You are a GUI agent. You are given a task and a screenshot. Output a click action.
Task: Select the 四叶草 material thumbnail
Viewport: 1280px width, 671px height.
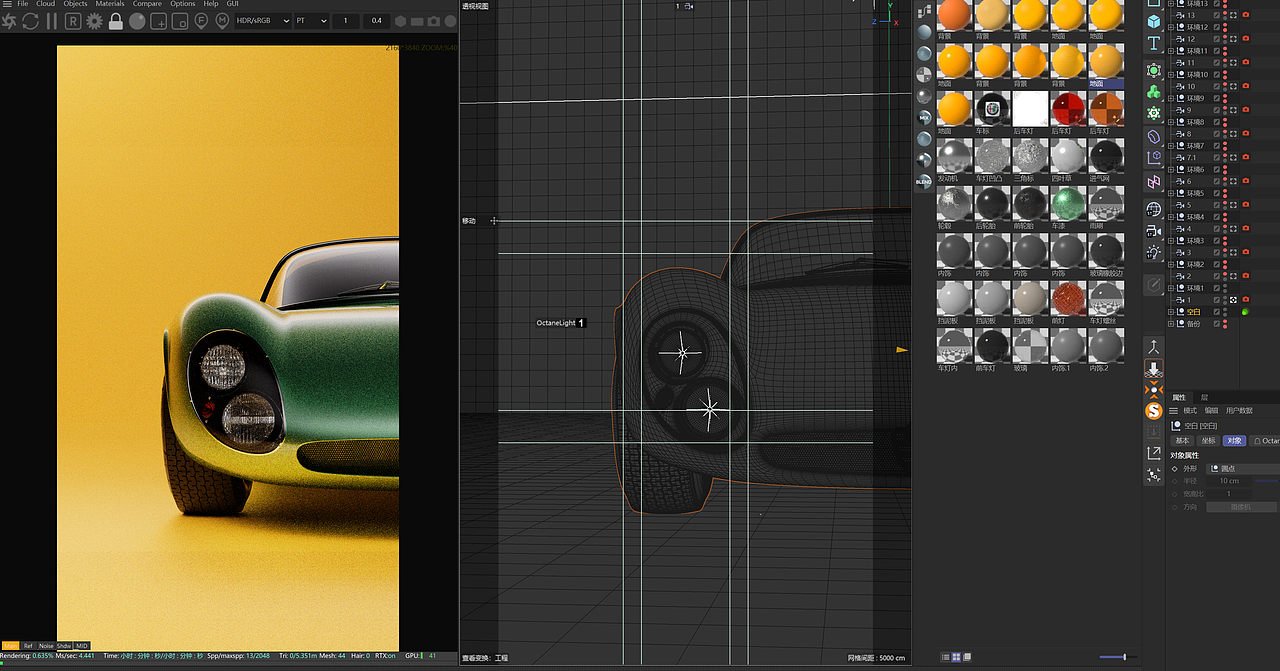tap(1068, 157)
